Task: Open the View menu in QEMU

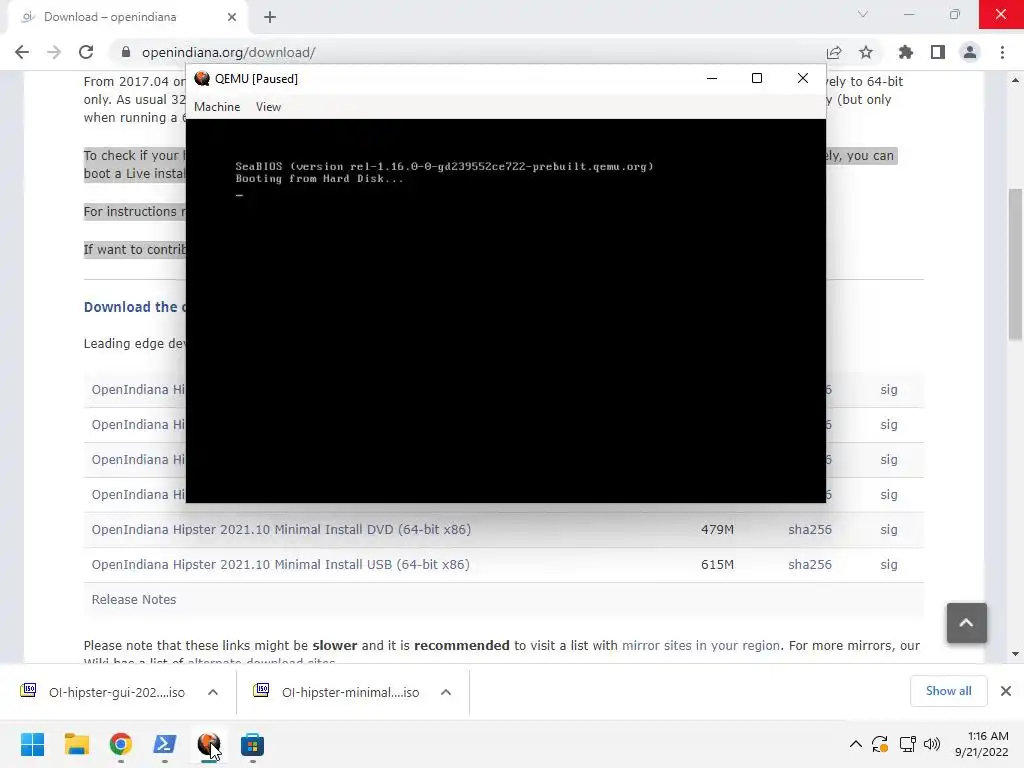Action: tap(268, 106)
